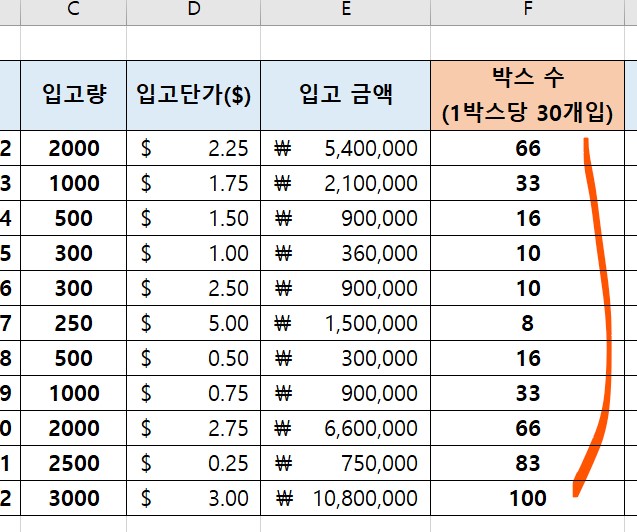Click box count 33 in the 2,100,000 row
The image size is (637, 532).
[527, 183]
